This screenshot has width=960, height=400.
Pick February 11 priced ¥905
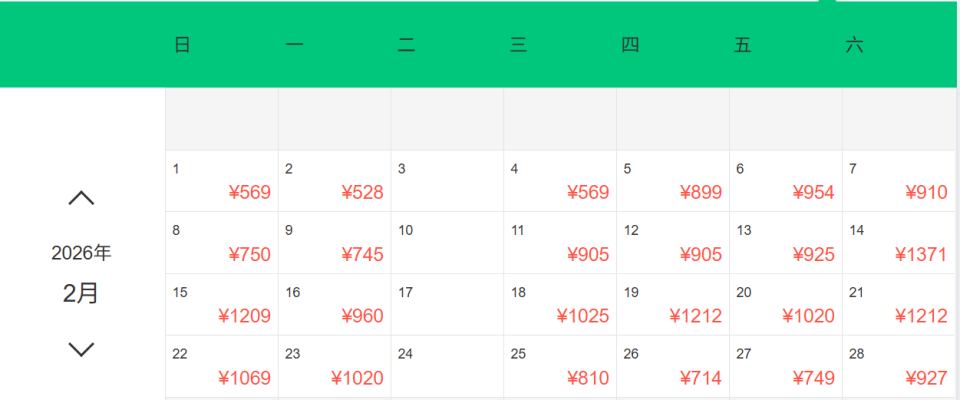(x=560, y=243)
